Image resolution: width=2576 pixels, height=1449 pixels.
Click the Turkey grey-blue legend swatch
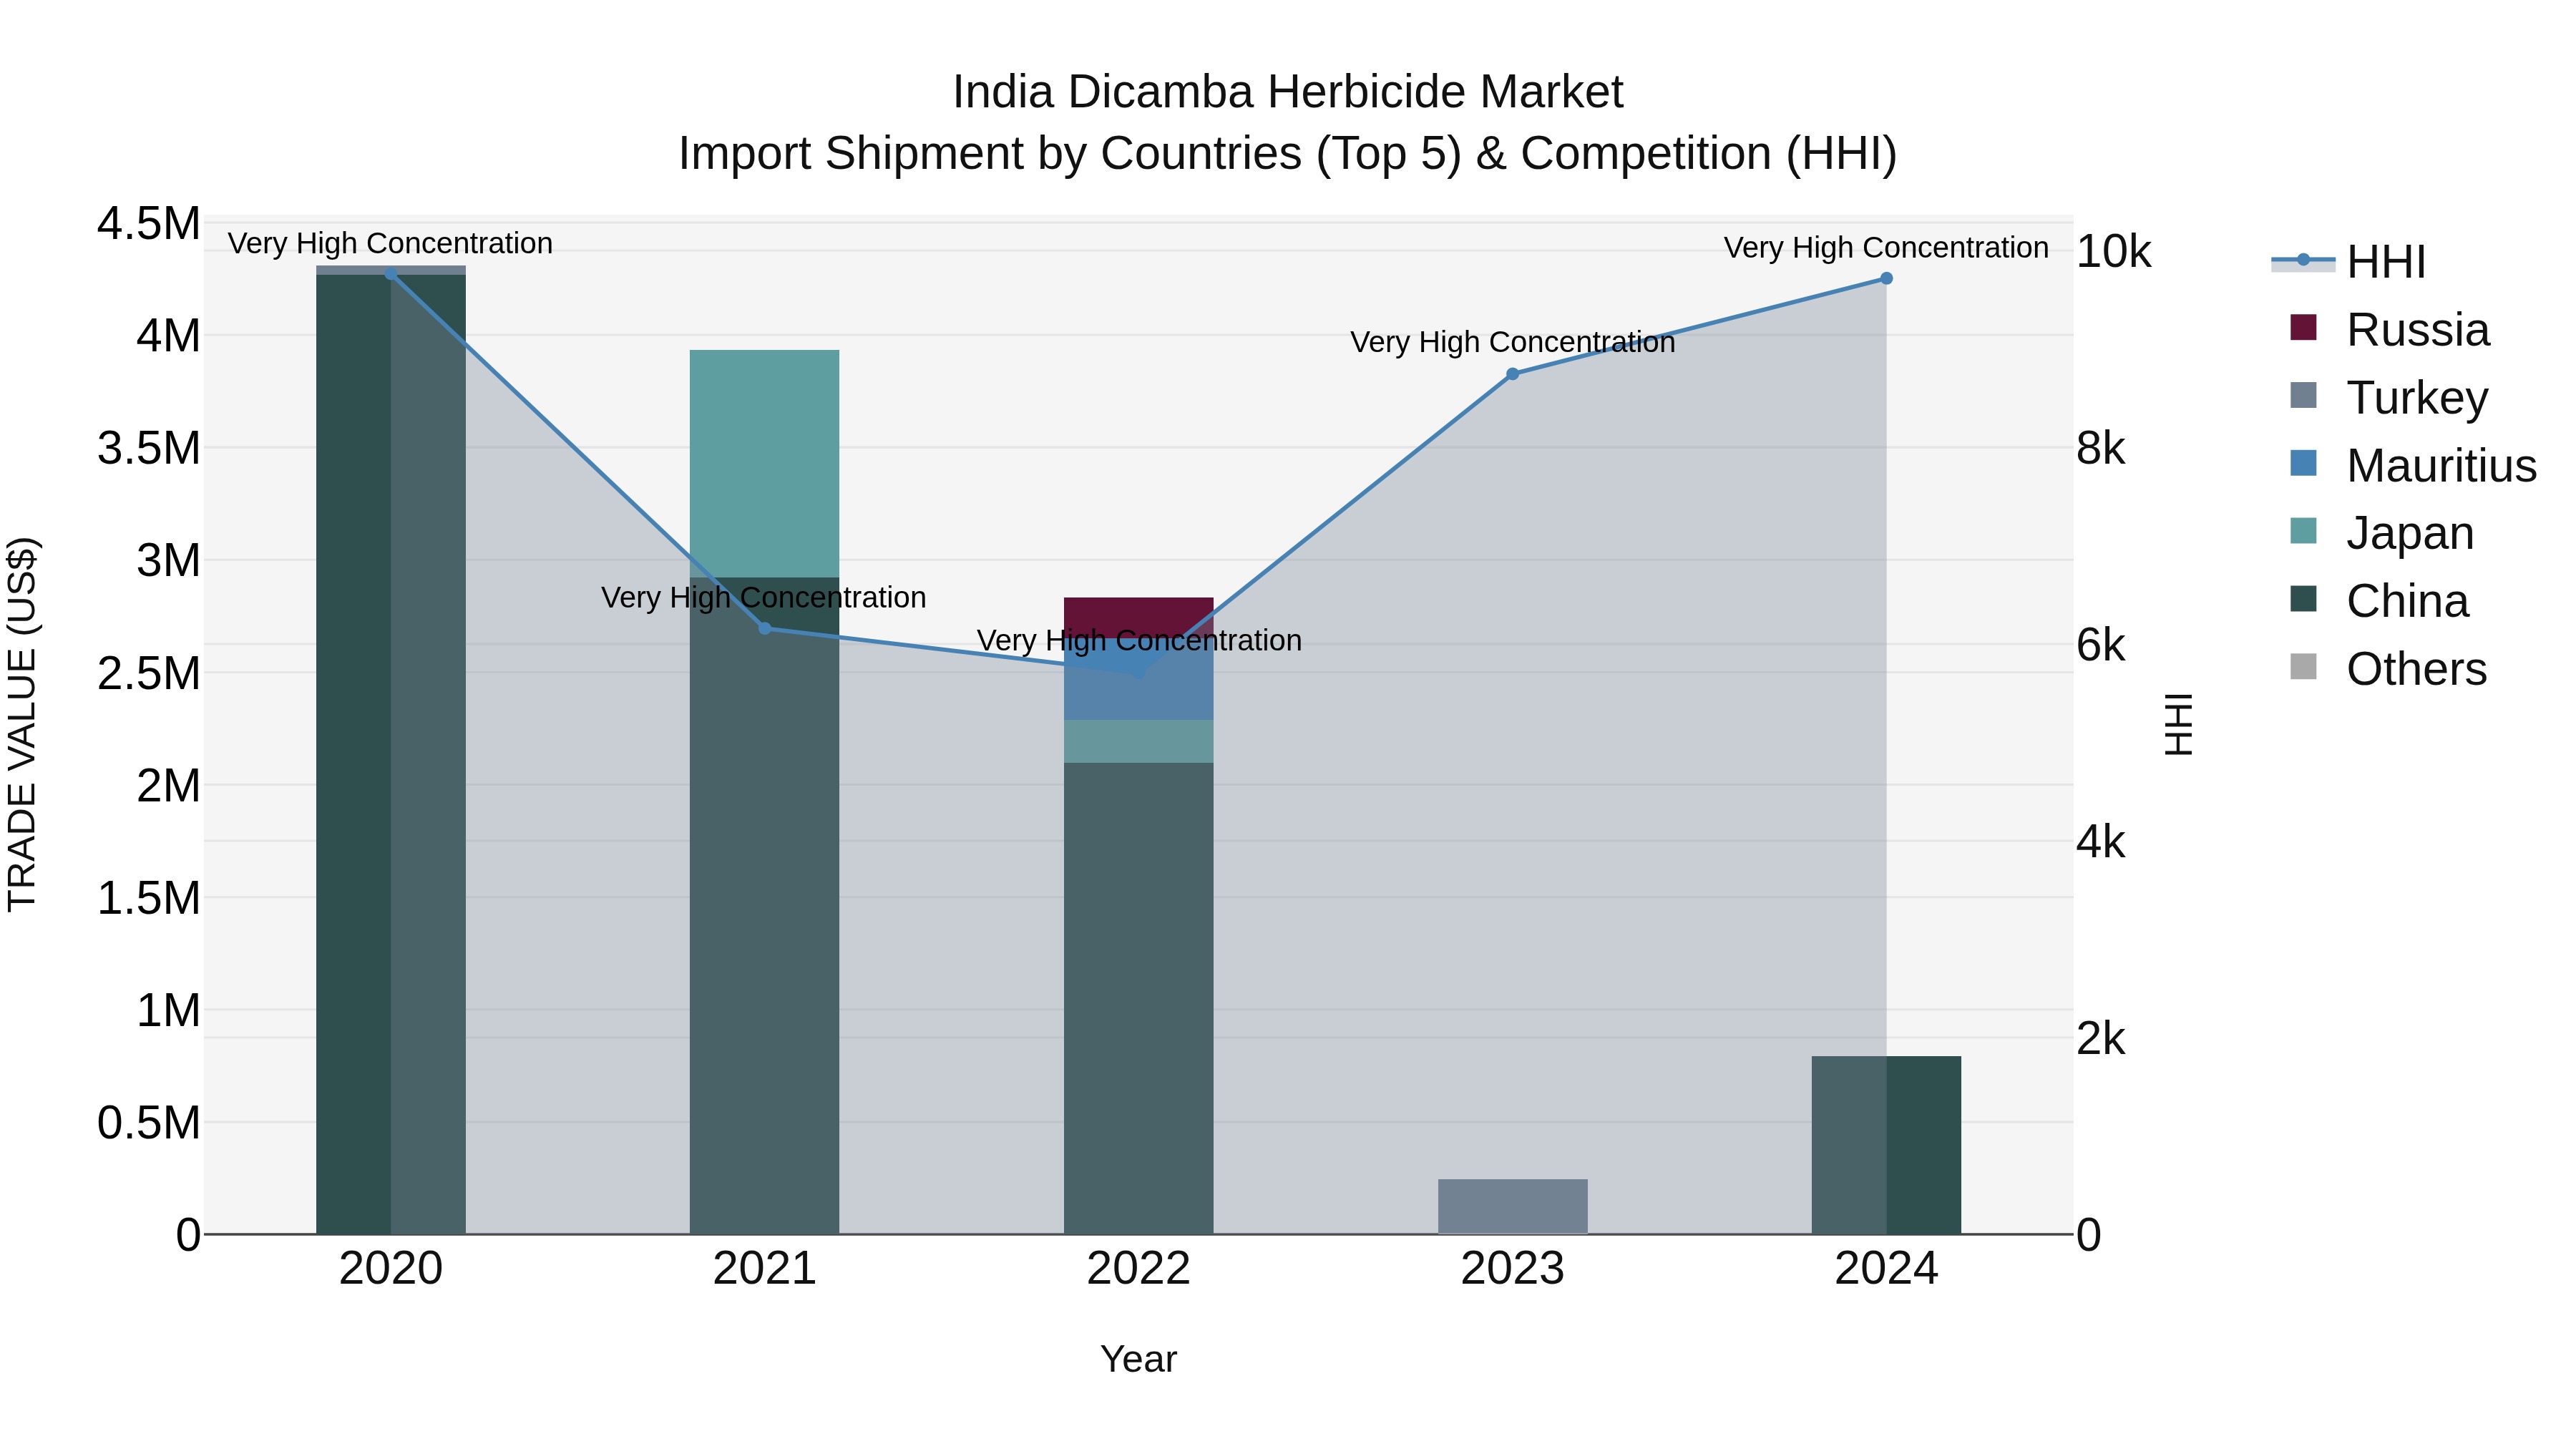[2303, 396]
